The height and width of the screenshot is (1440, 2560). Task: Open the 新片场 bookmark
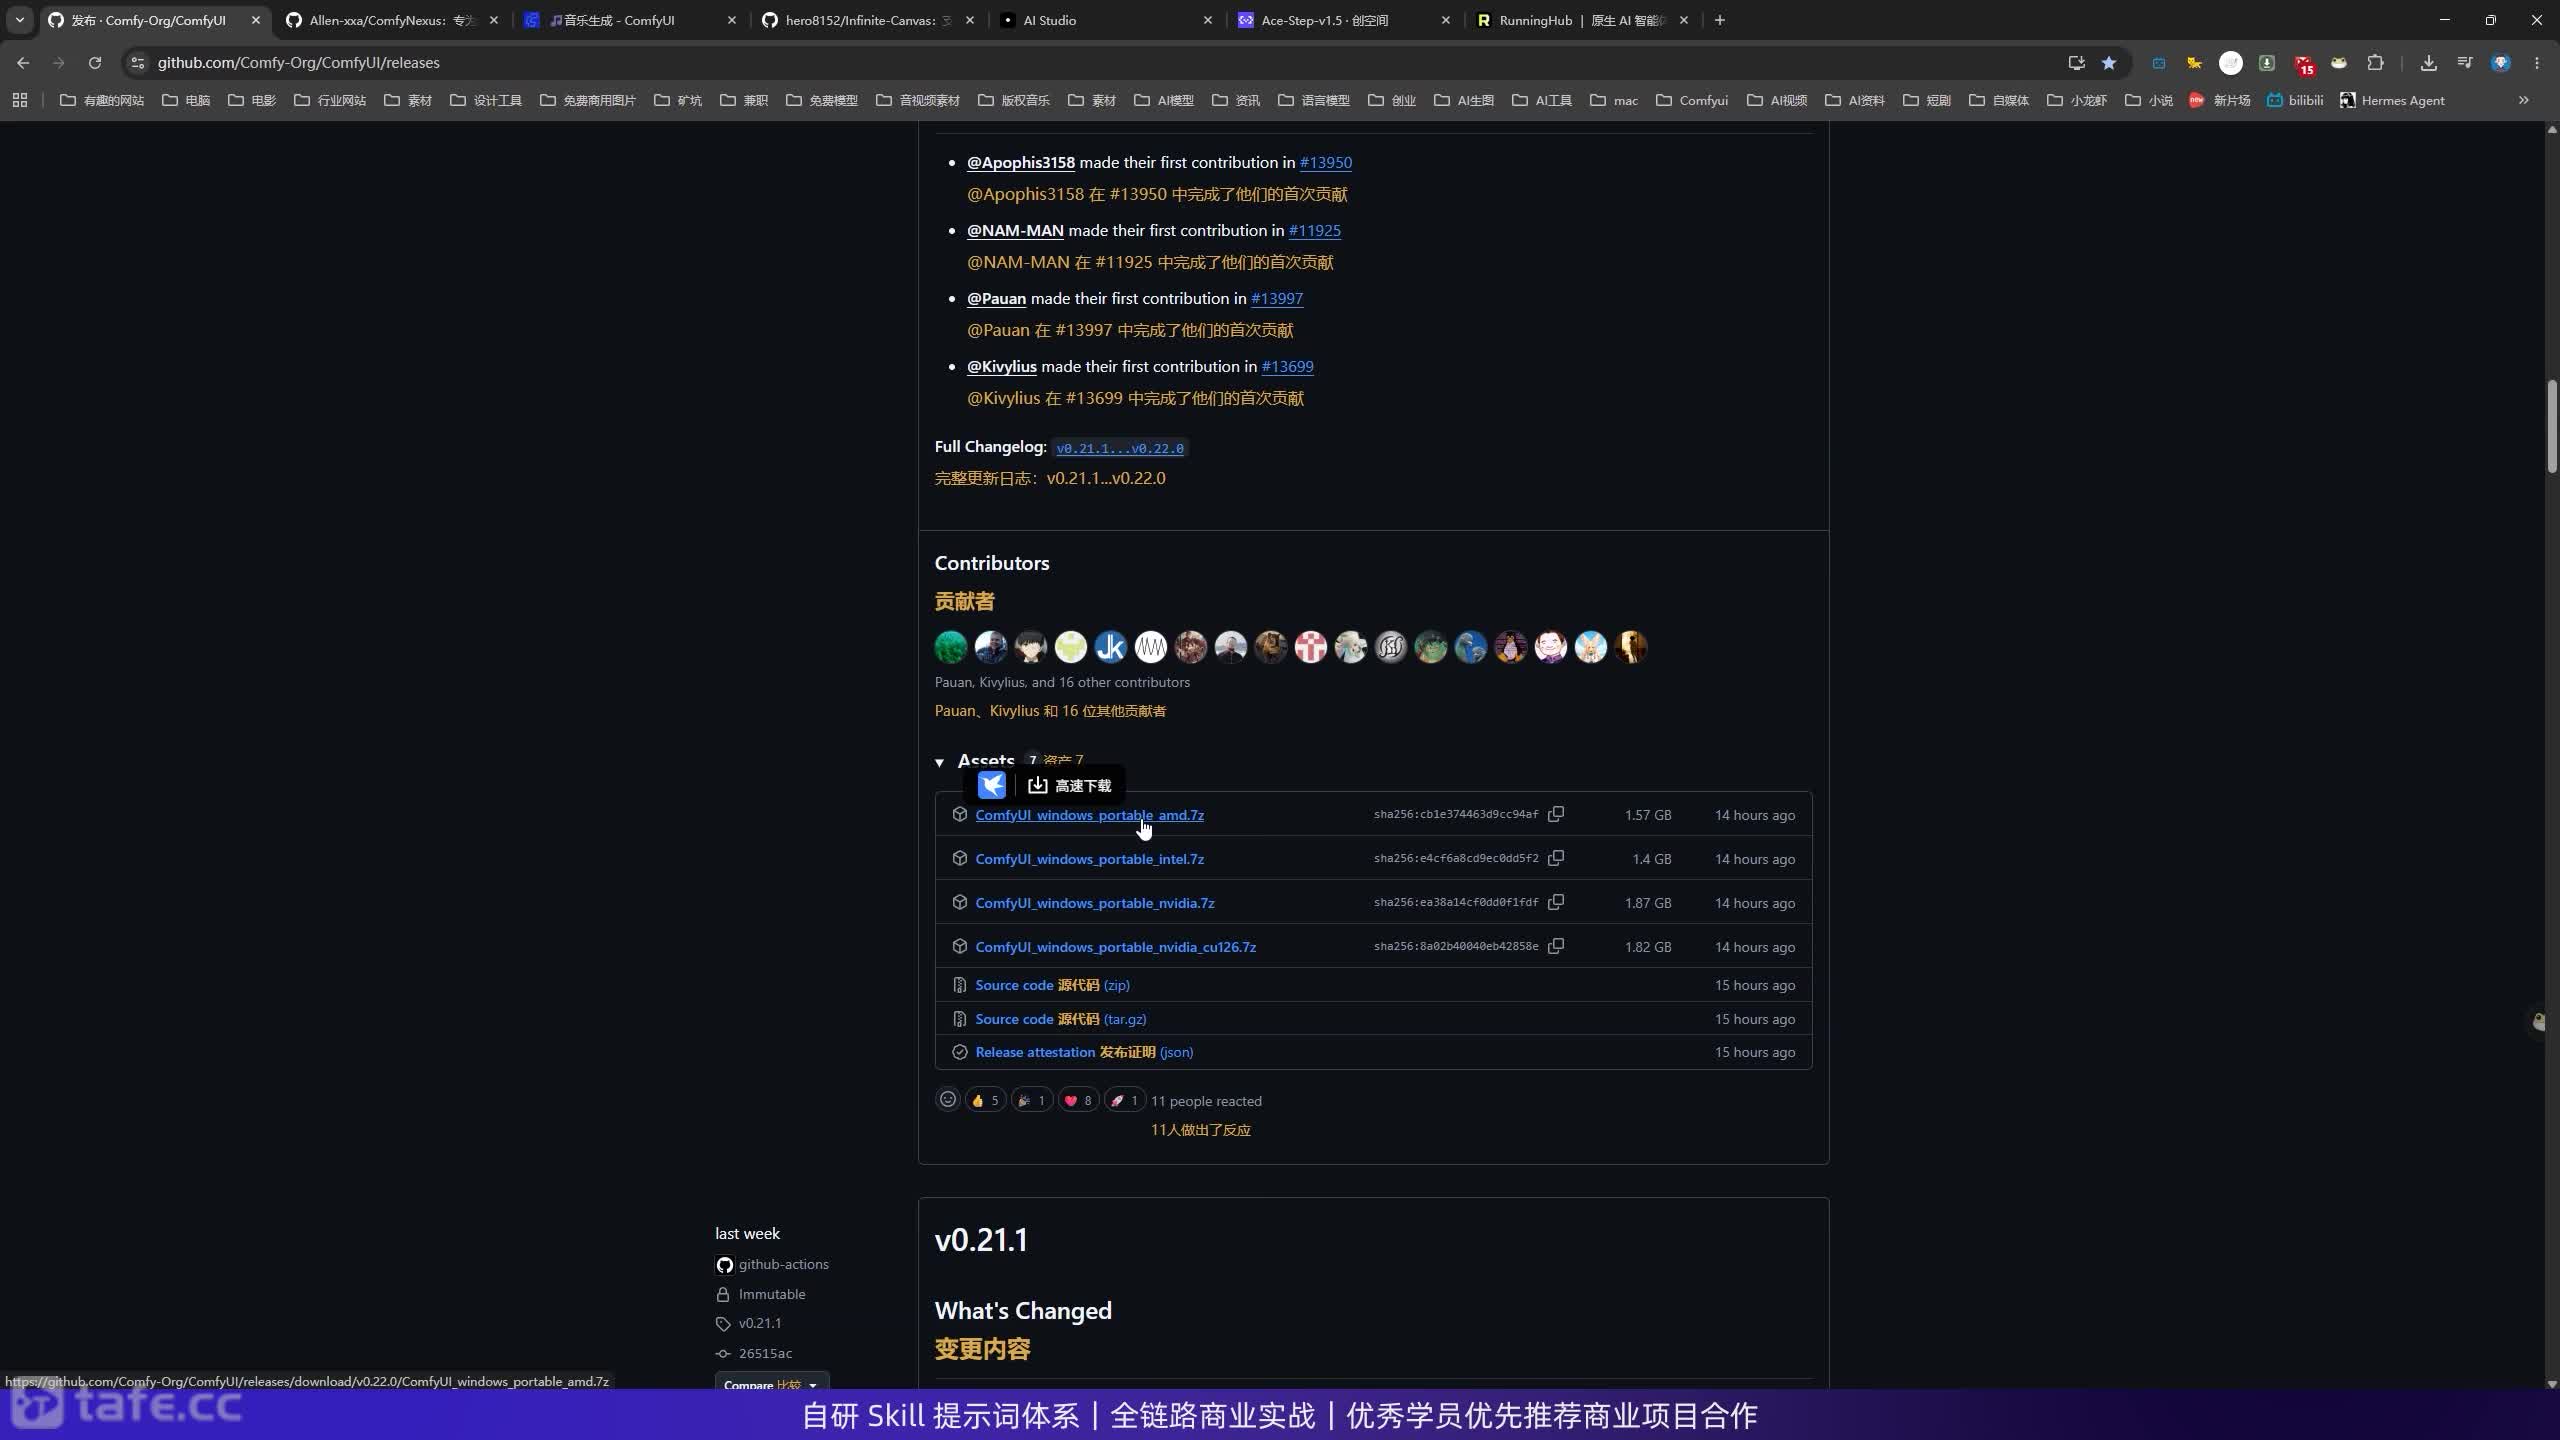click(x=2219, y=100)
